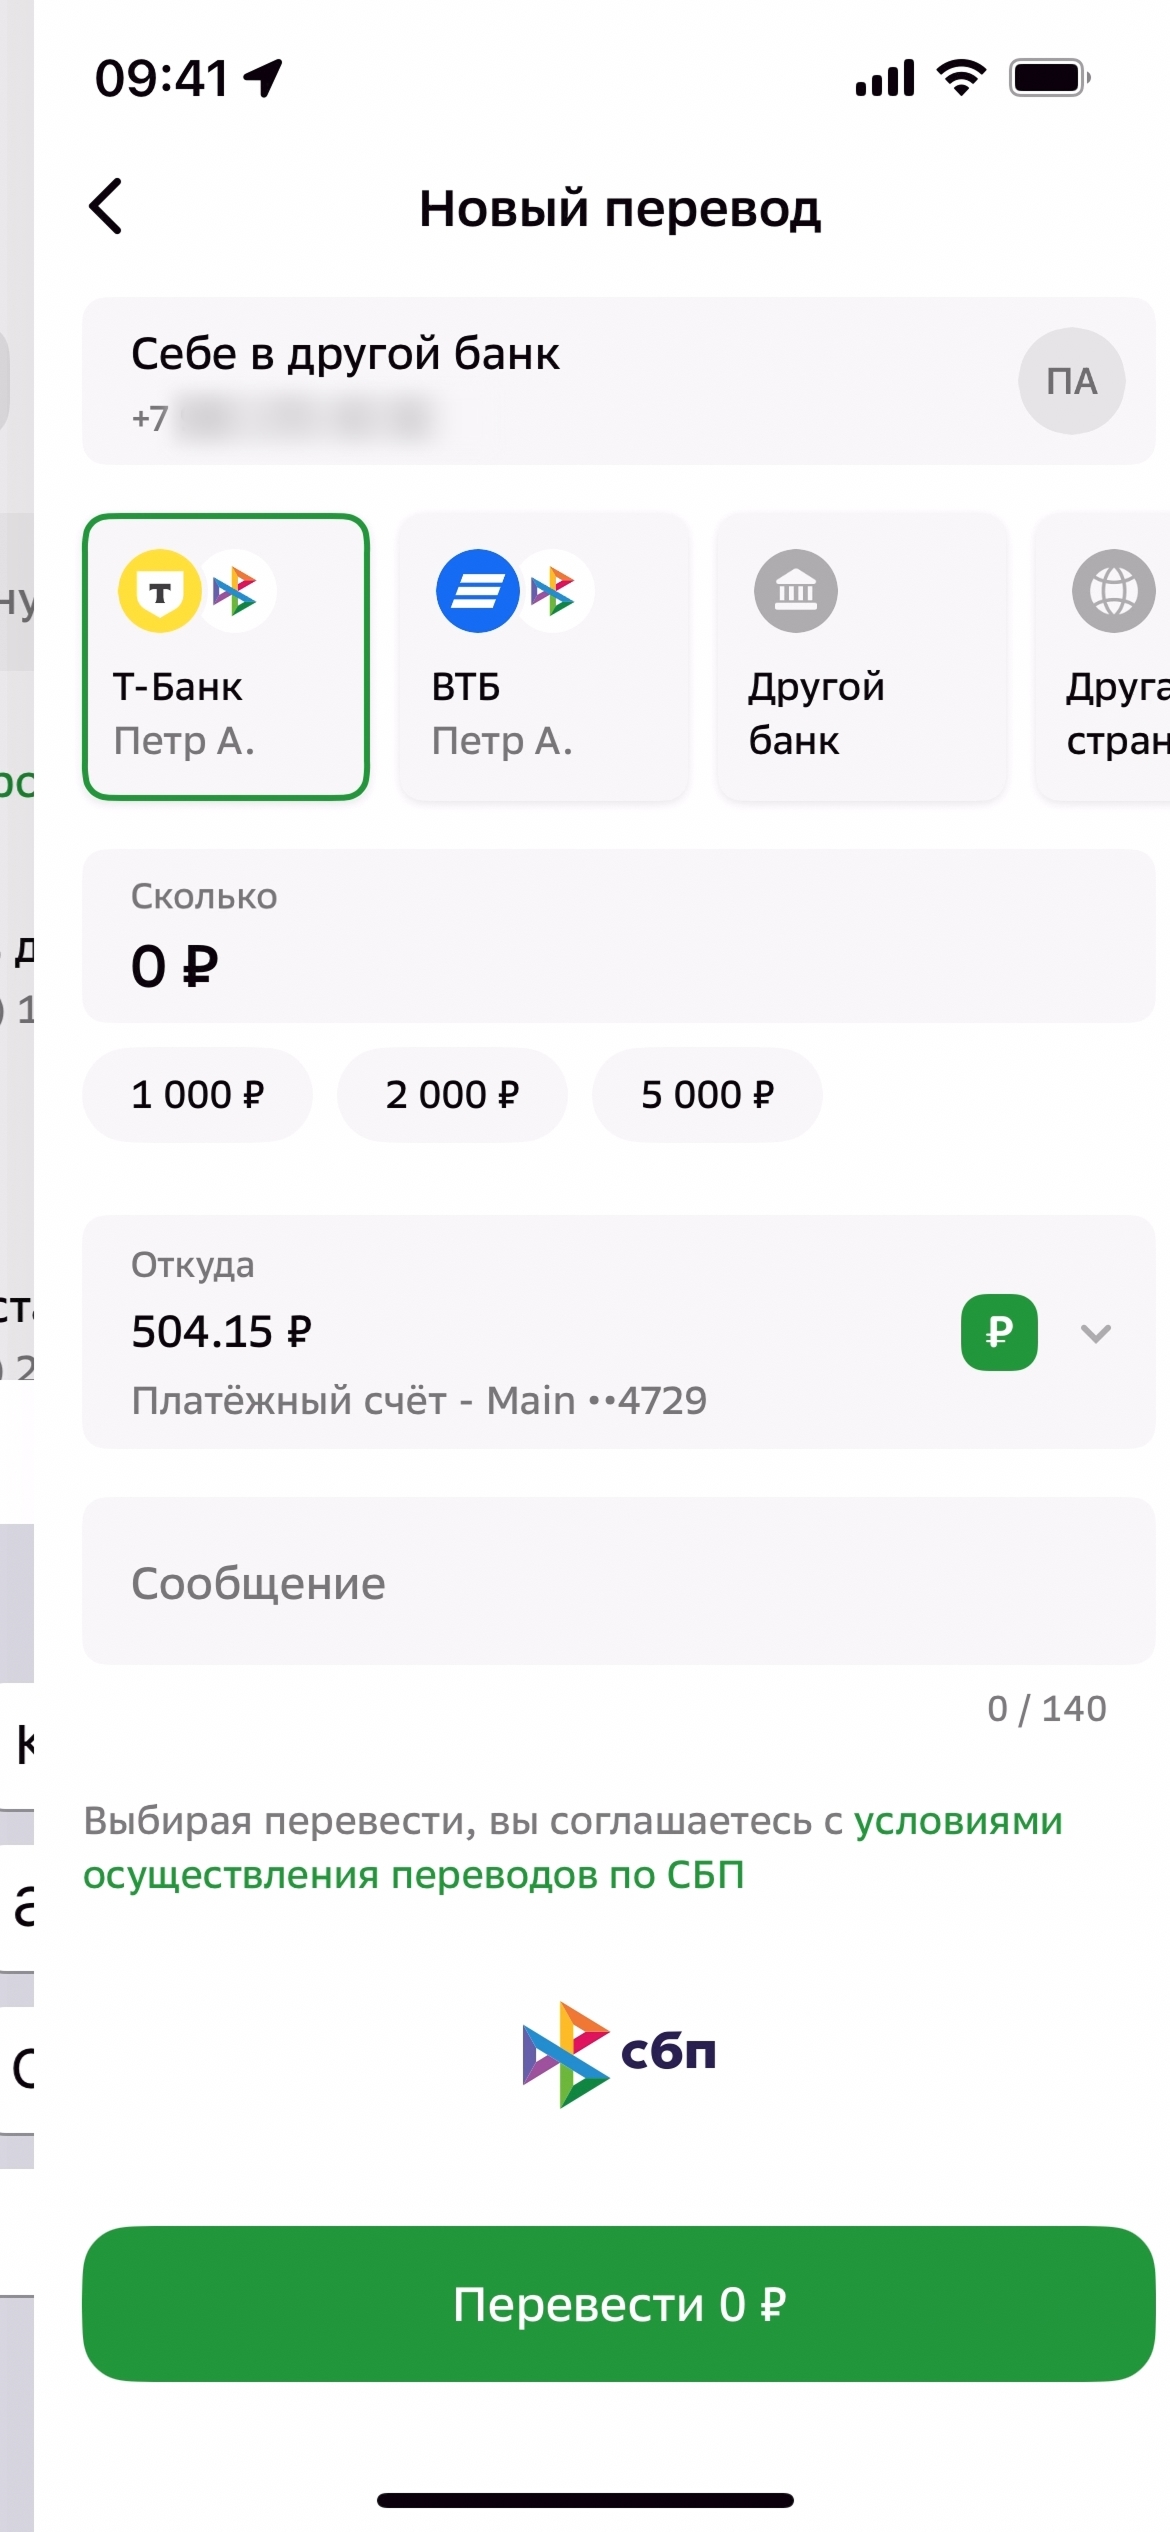Tap the SBP logo at bottom

point(619,2054)
